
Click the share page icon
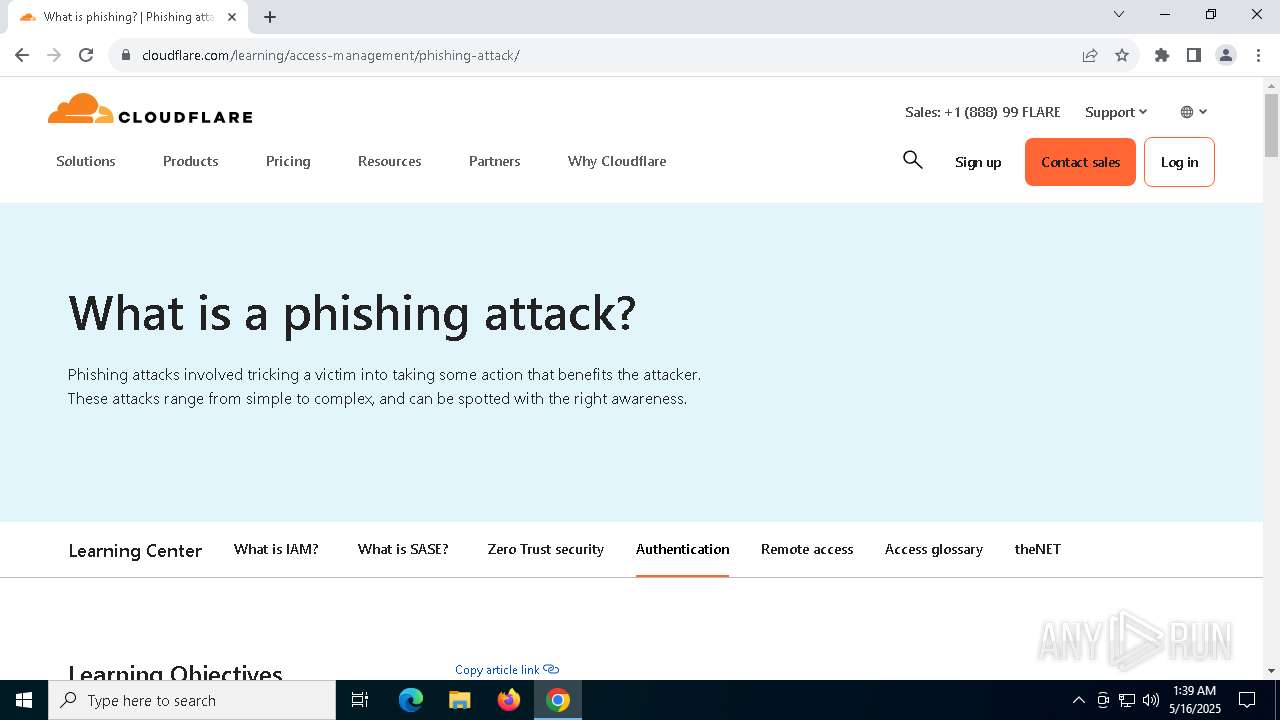(x=1090, y=55)
